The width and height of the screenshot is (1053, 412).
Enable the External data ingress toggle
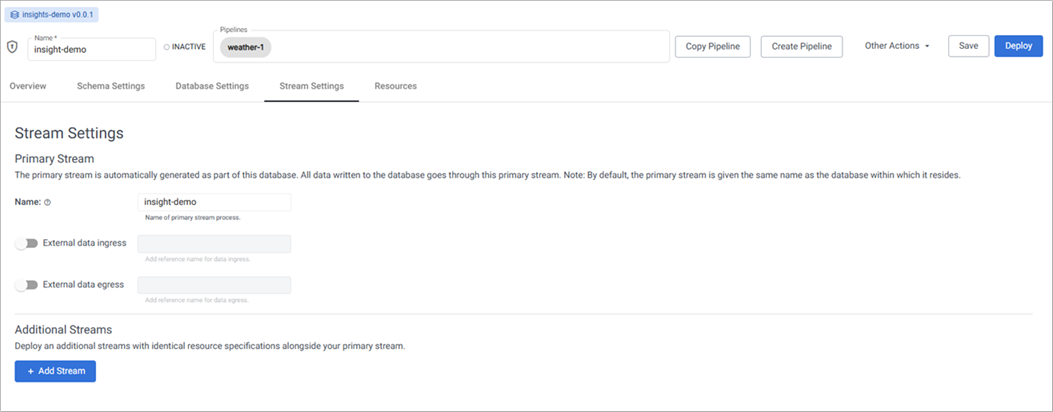pyautogui.click(x=27, y=243)
